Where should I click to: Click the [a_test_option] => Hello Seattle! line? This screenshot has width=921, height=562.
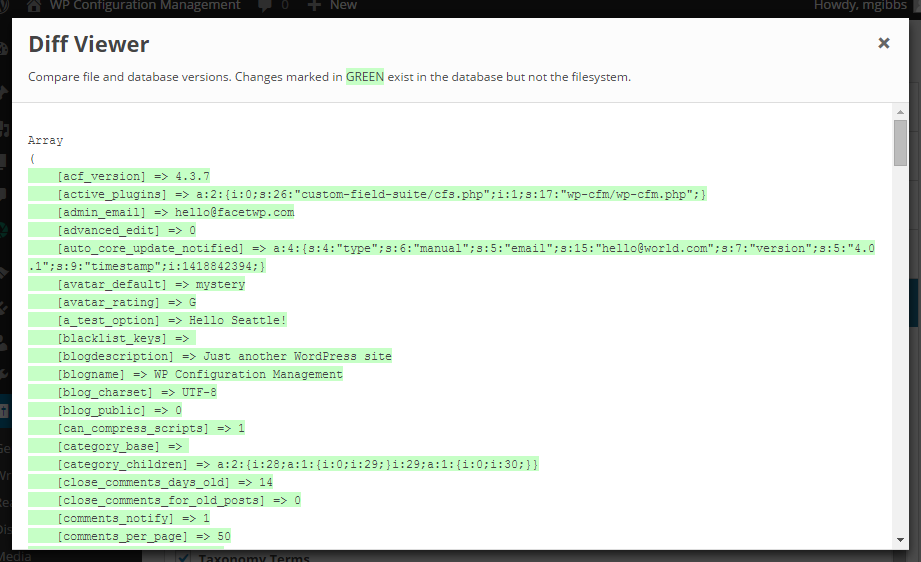[157, 320]
